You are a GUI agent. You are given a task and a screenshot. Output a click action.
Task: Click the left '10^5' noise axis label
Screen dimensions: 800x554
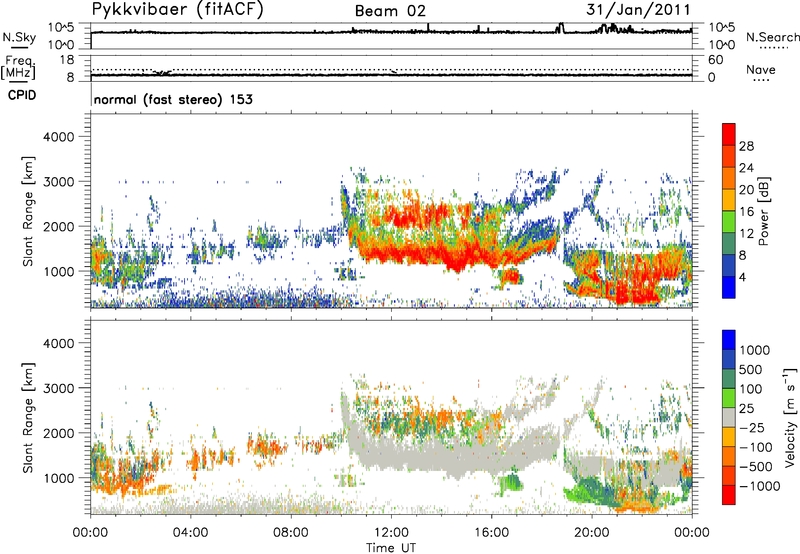61,27
